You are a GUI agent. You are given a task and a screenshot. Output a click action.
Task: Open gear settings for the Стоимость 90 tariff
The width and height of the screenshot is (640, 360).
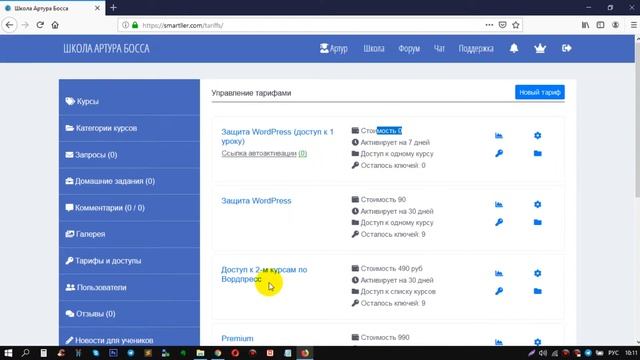pyautogui.click(x=538, y=204)
